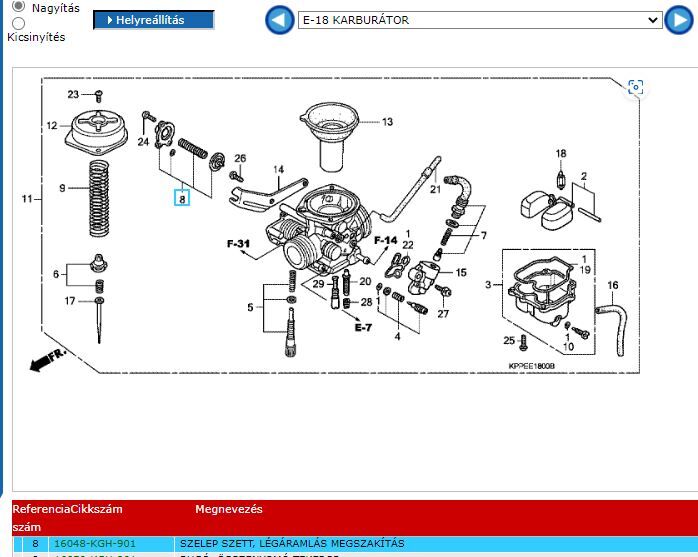Click part label 17 by the jet needle
This screenshot has height=557, width=698.
pos(70,301)
